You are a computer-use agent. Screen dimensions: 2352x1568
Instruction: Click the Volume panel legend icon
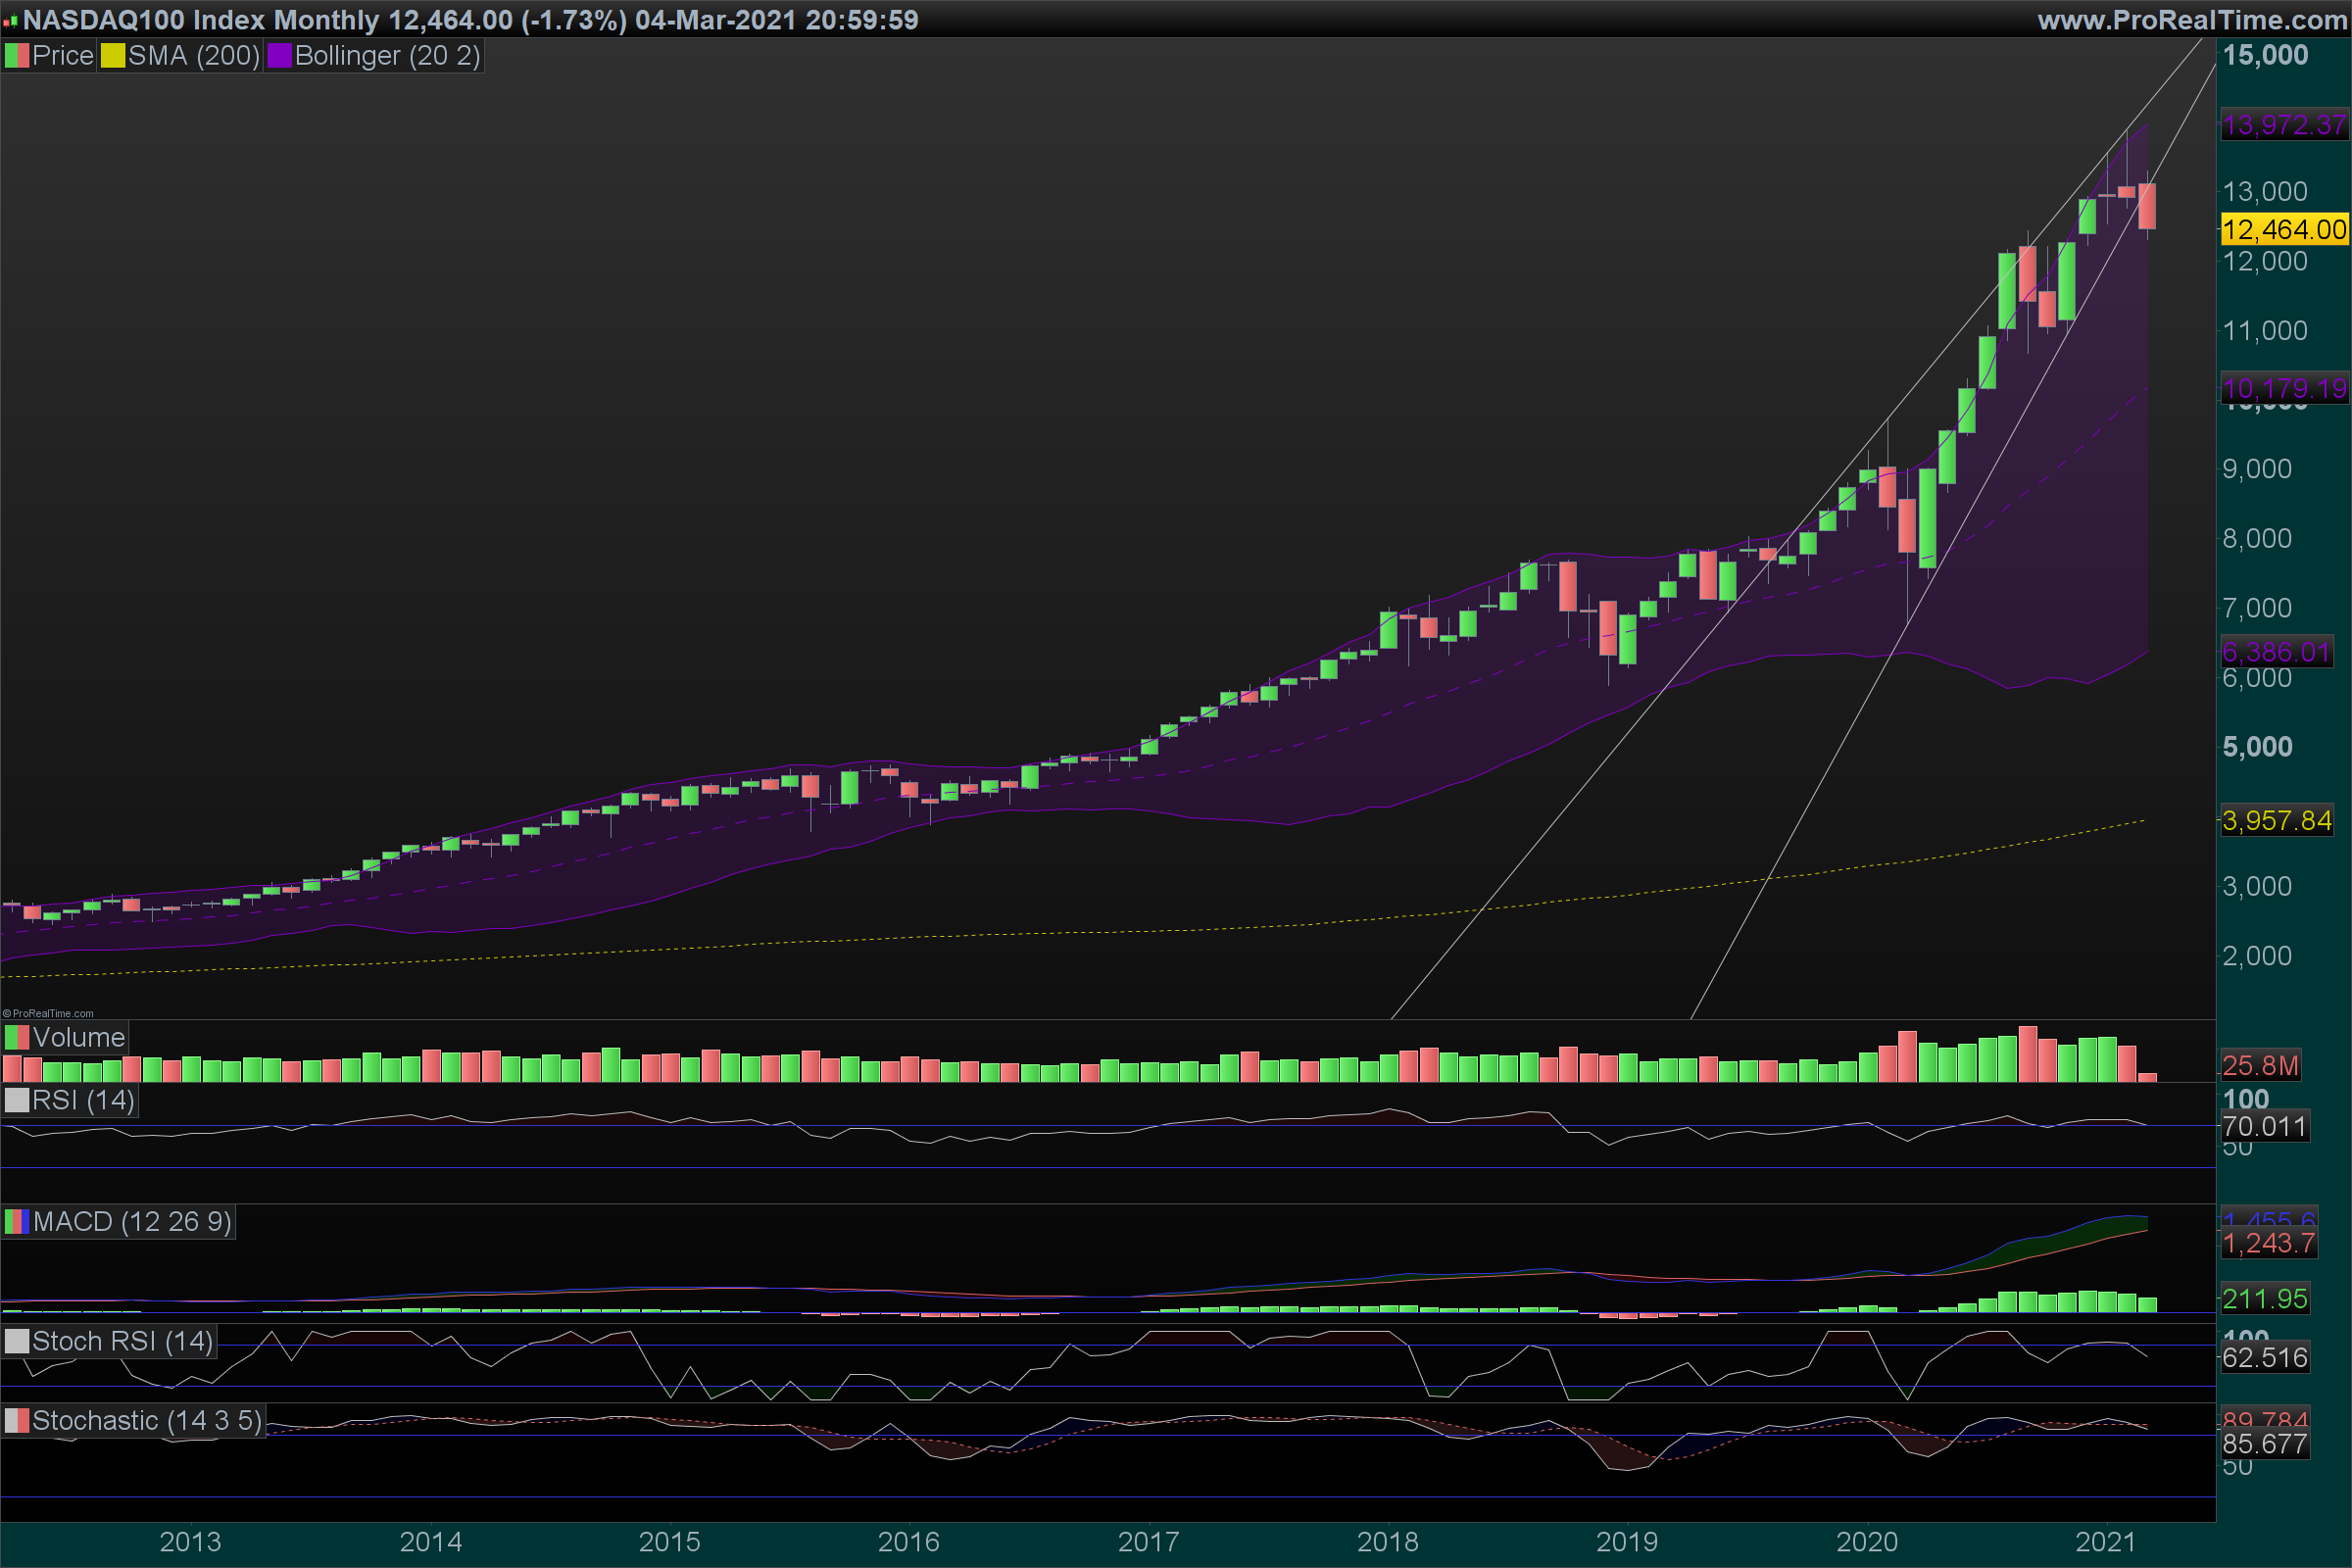click(17, 1037)
